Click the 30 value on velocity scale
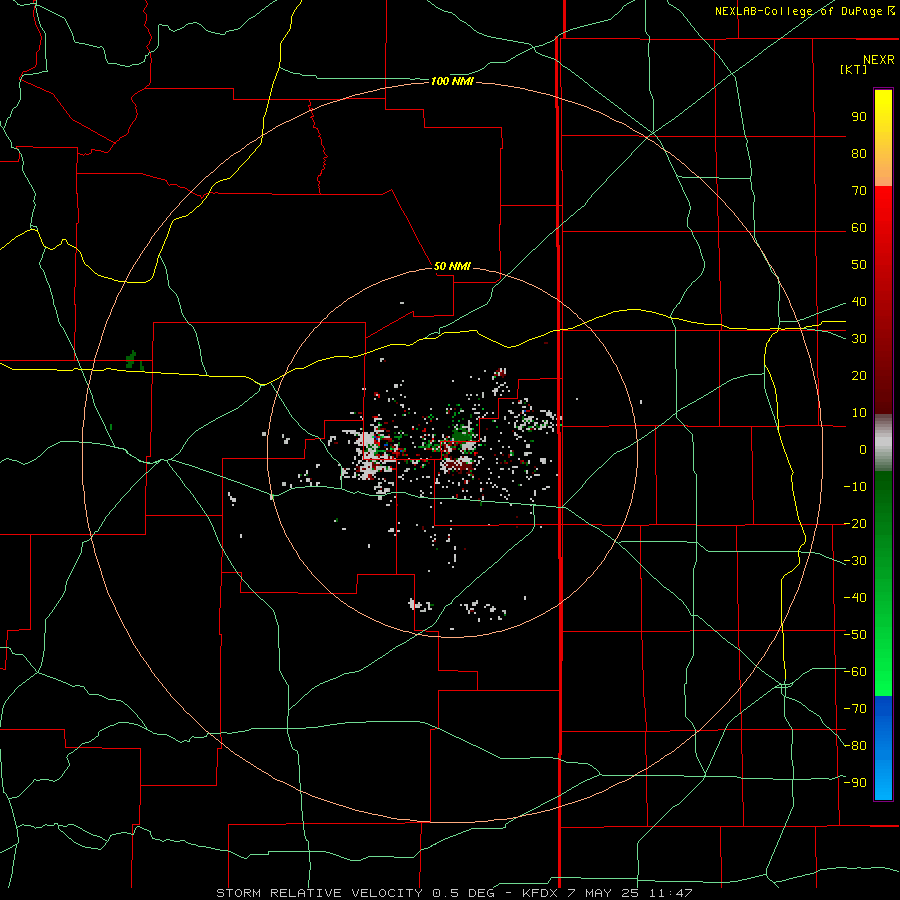Image resolution: width=900 pixels, height=900 pixels. tap(859, 339)
